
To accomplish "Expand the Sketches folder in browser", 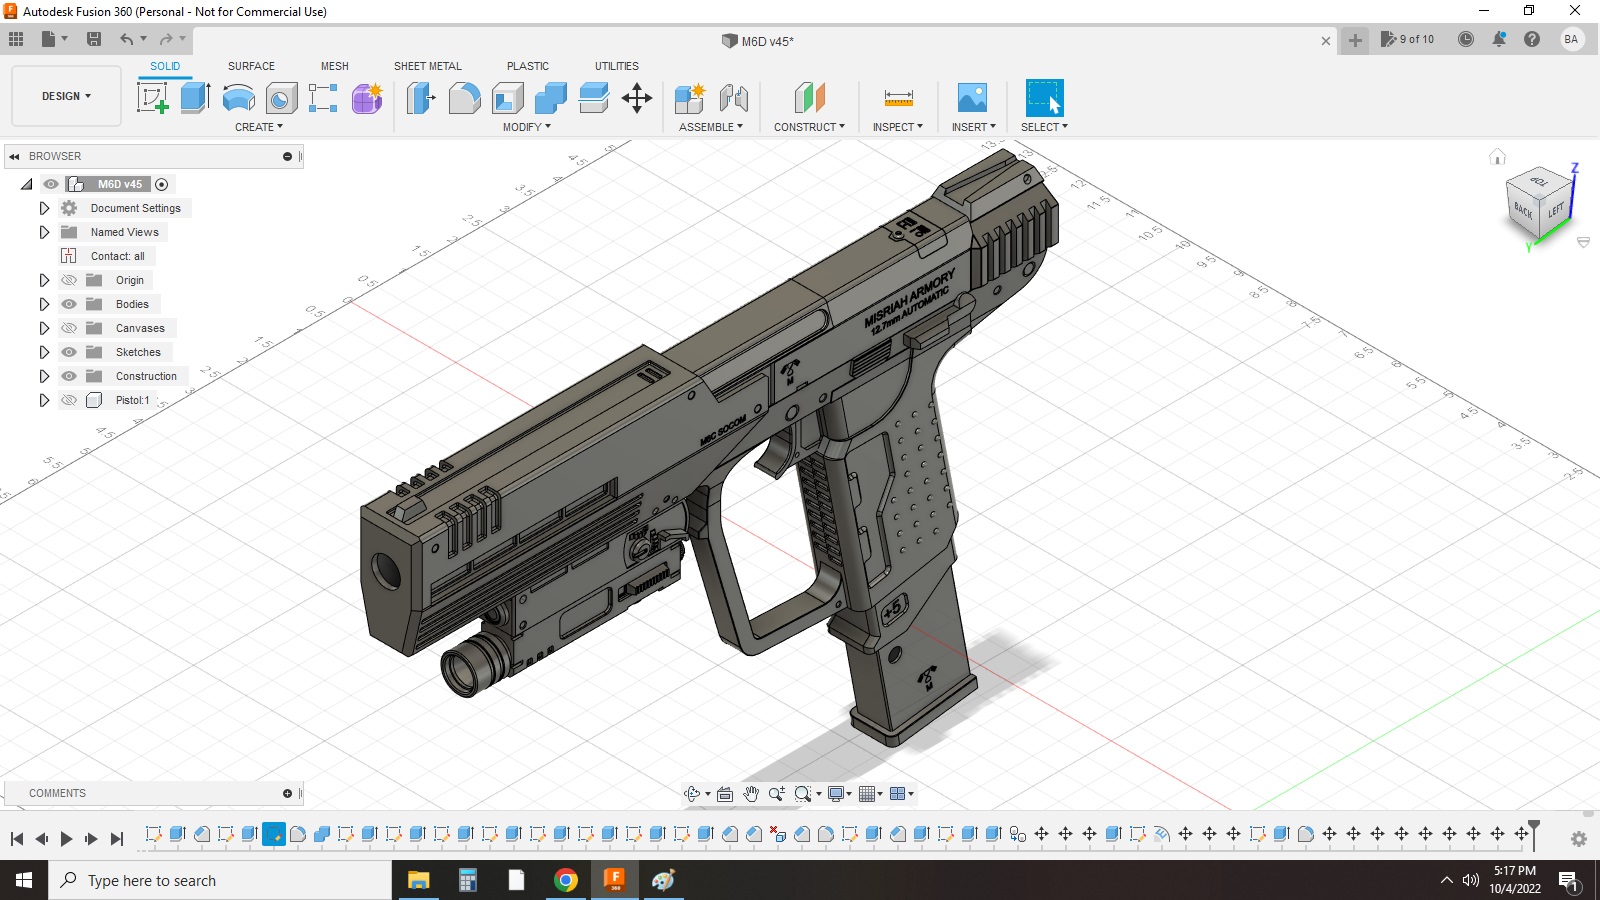I will [x=44, y=352].
